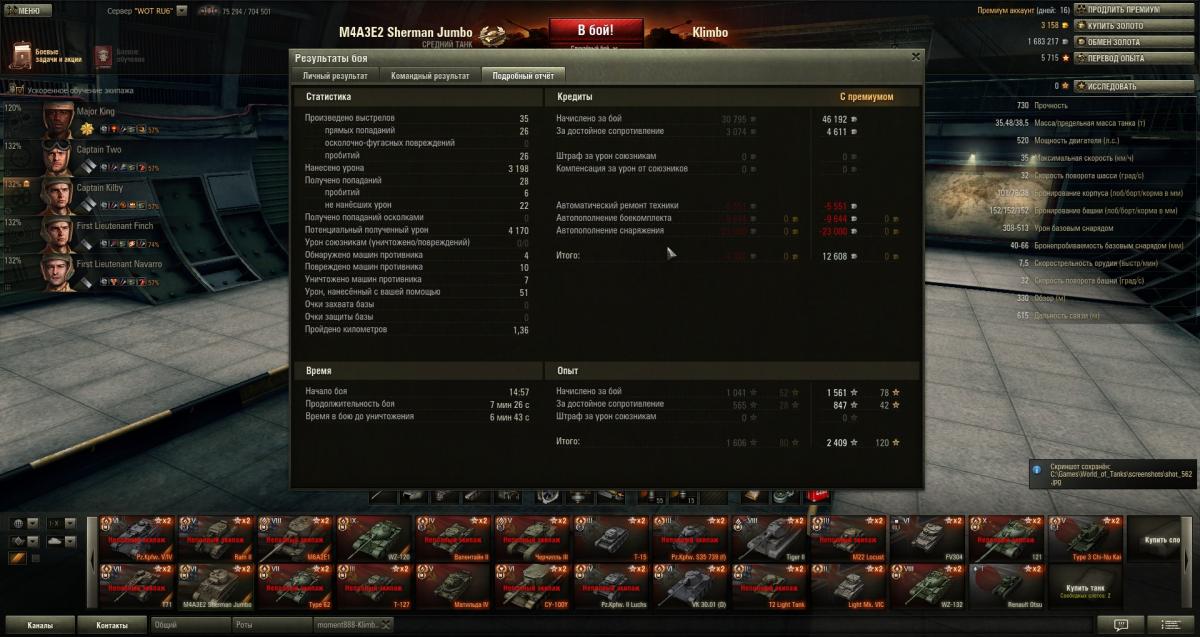The width and height of the screenshot is (1200, 637).
Task: Select FV304 tank in carousel
Action: pyautogui.click(x=928, y=538)
